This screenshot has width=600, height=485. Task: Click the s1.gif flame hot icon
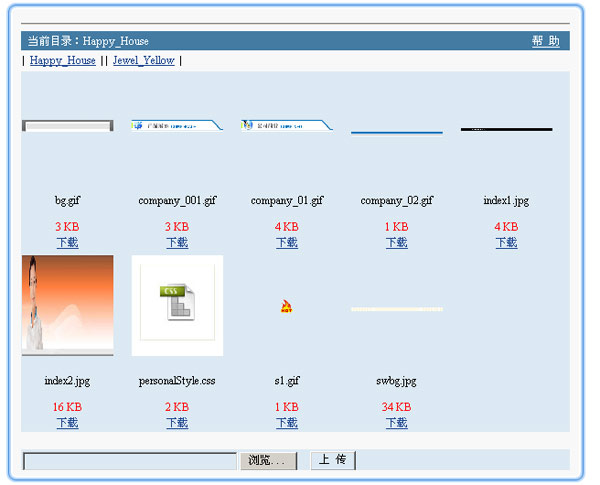tap(287, 306)
